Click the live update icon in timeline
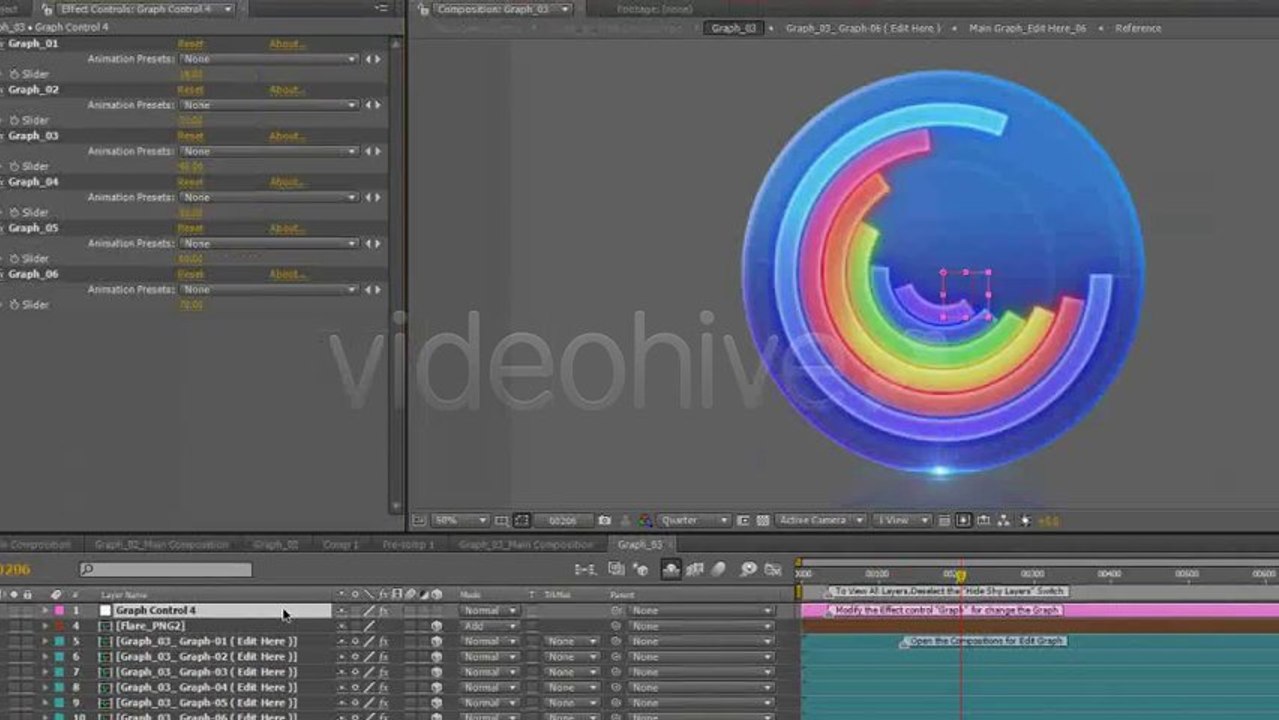 616,569
